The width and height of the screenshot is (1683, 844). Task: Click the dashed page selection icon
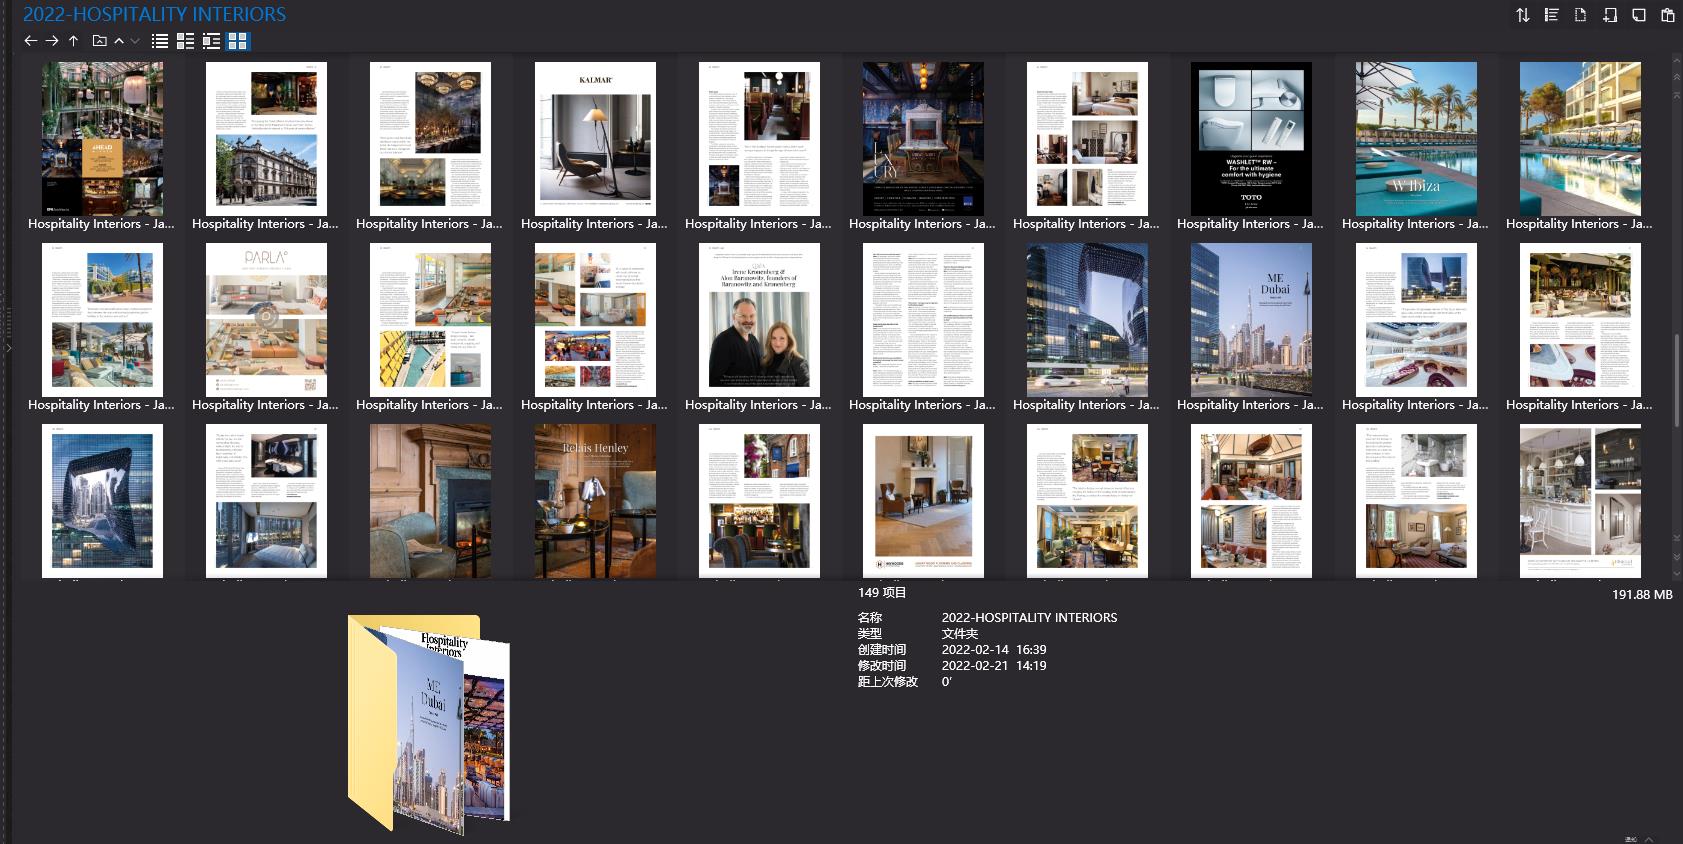point(1580,15)
